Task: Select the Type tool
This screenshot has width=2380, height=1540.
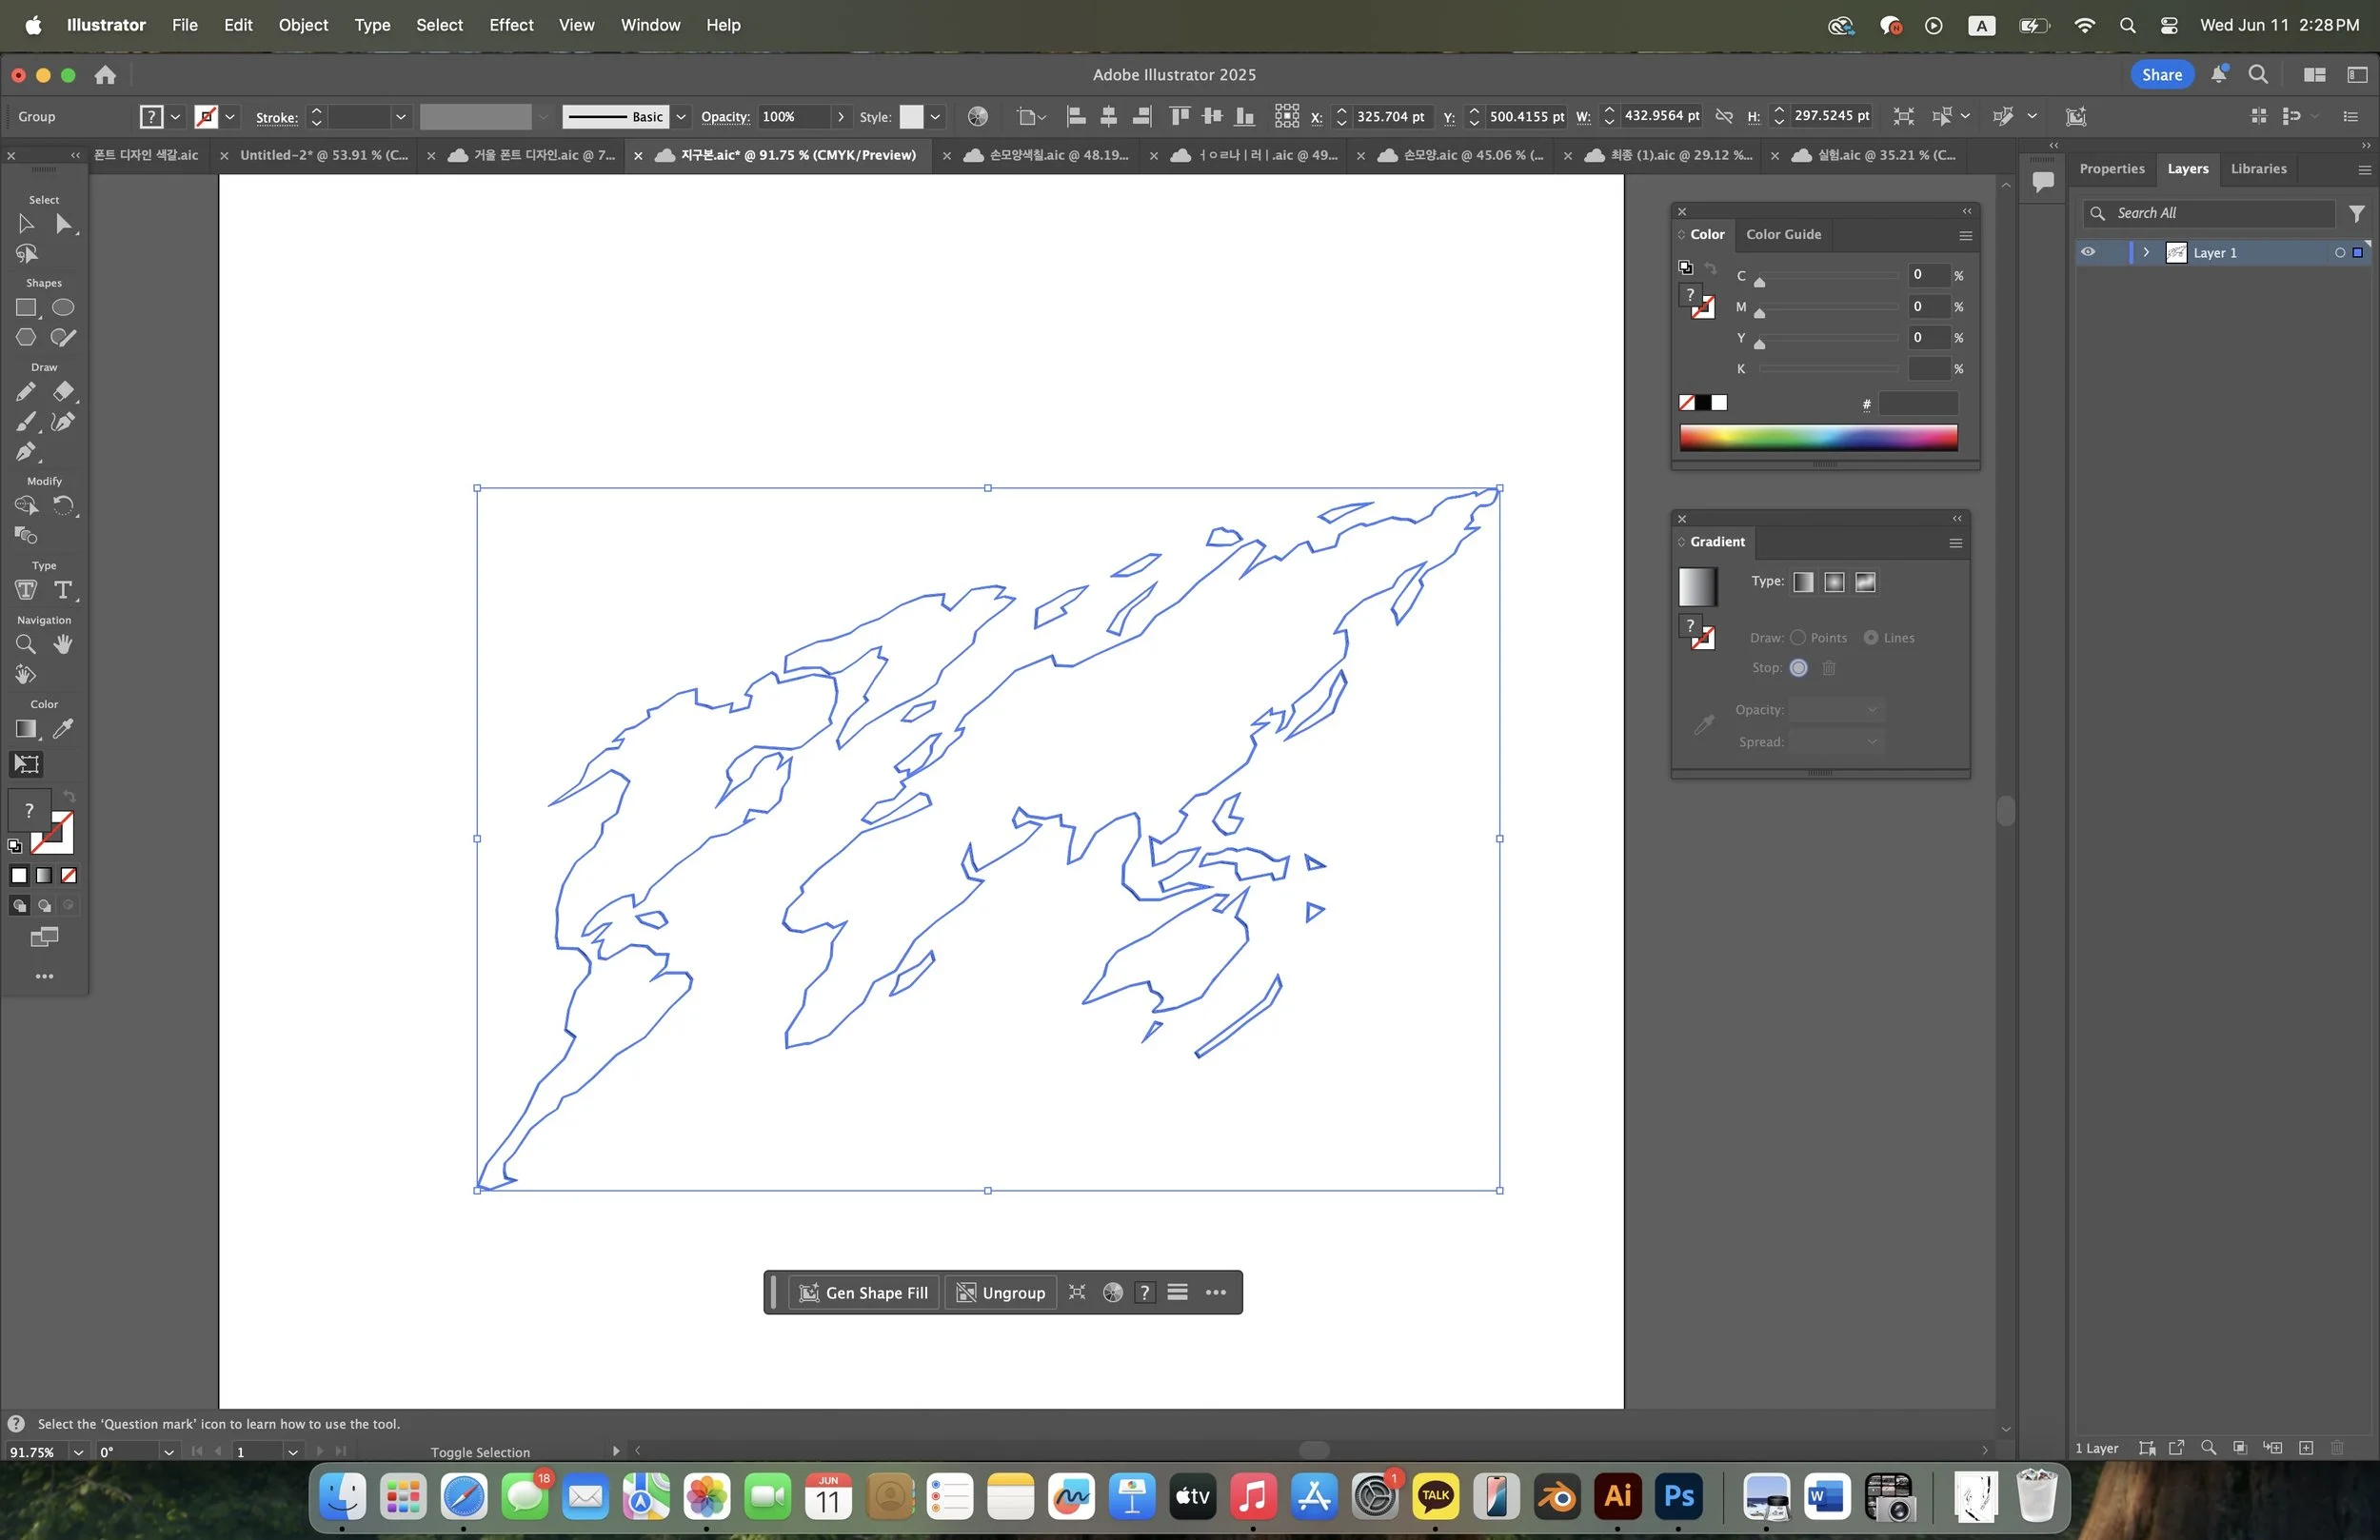Action: [63, 590]
